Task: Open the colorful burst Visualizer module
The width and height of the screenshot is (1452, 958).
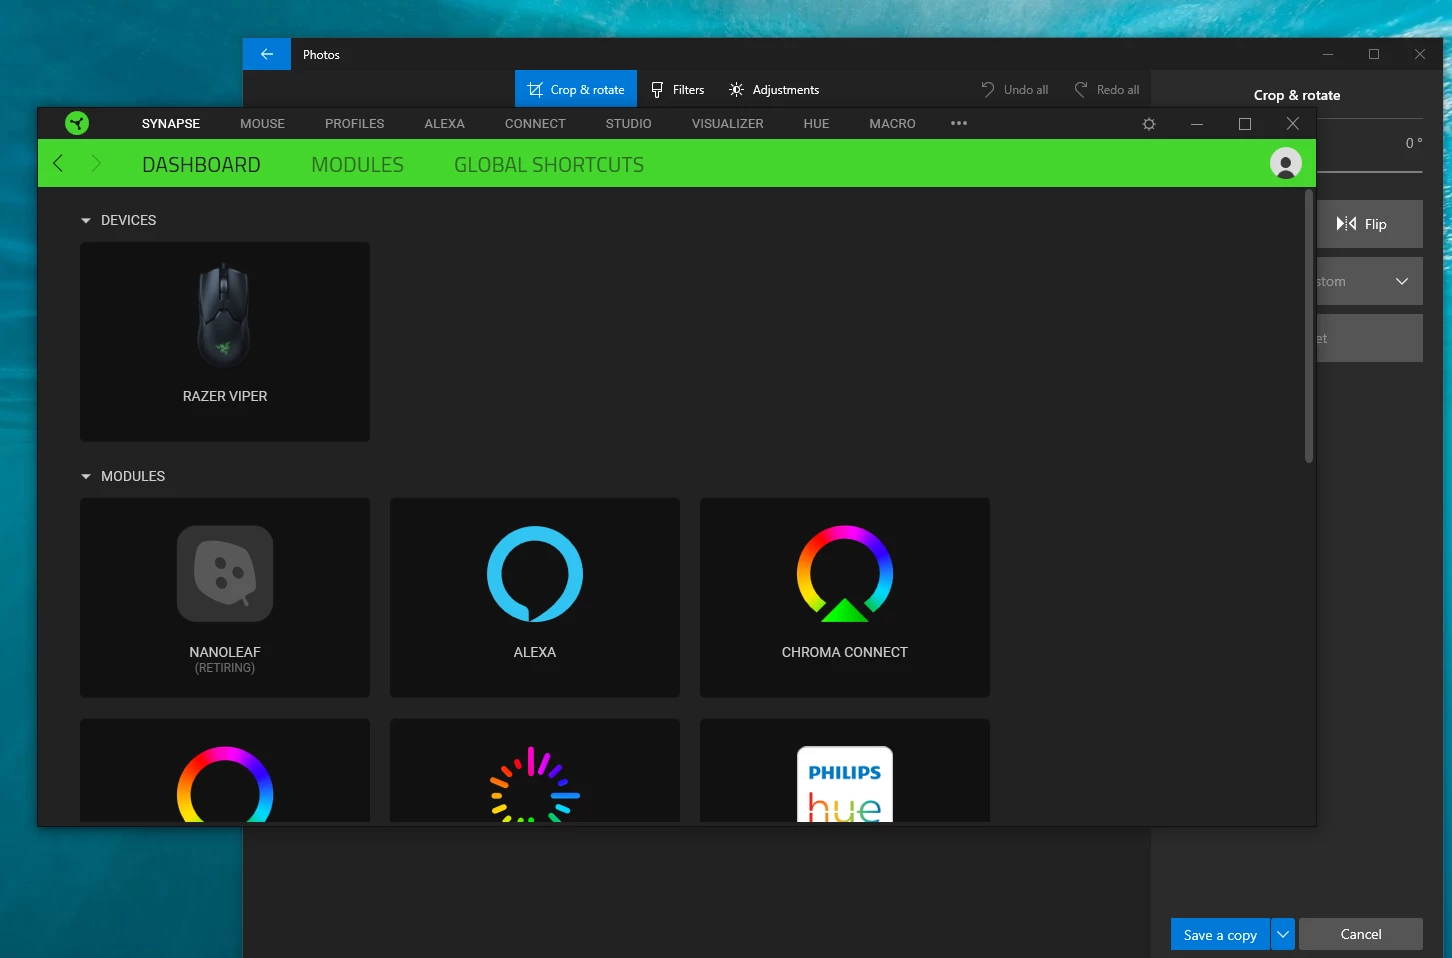Action: click(535, 784)
